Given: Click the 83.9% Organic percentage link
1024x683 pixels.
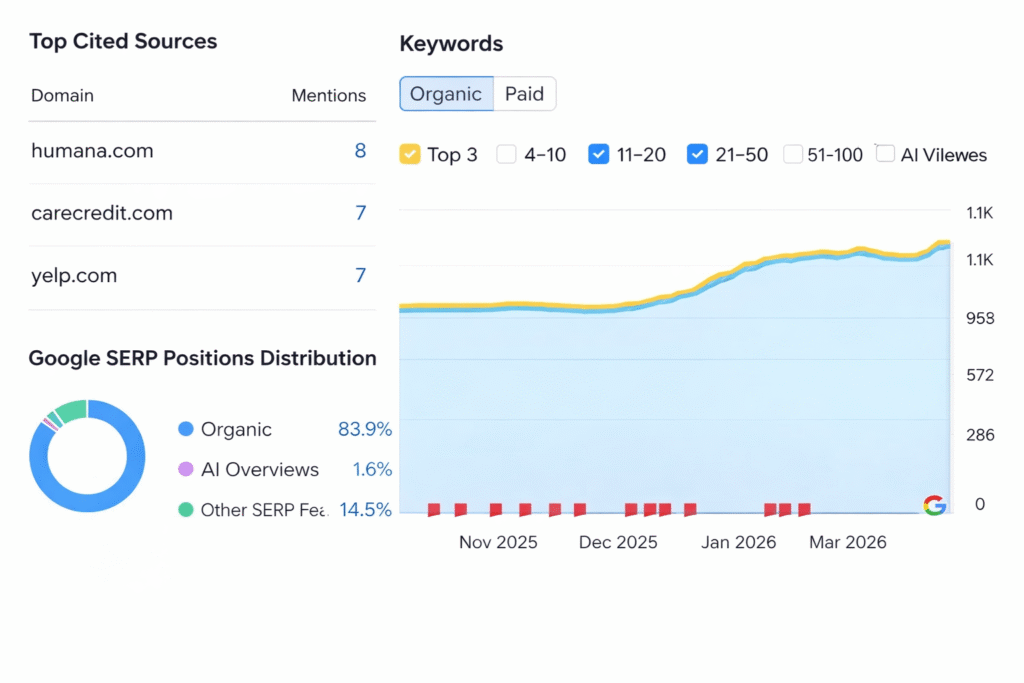Looking at the screenshot, I should (364, 429).
